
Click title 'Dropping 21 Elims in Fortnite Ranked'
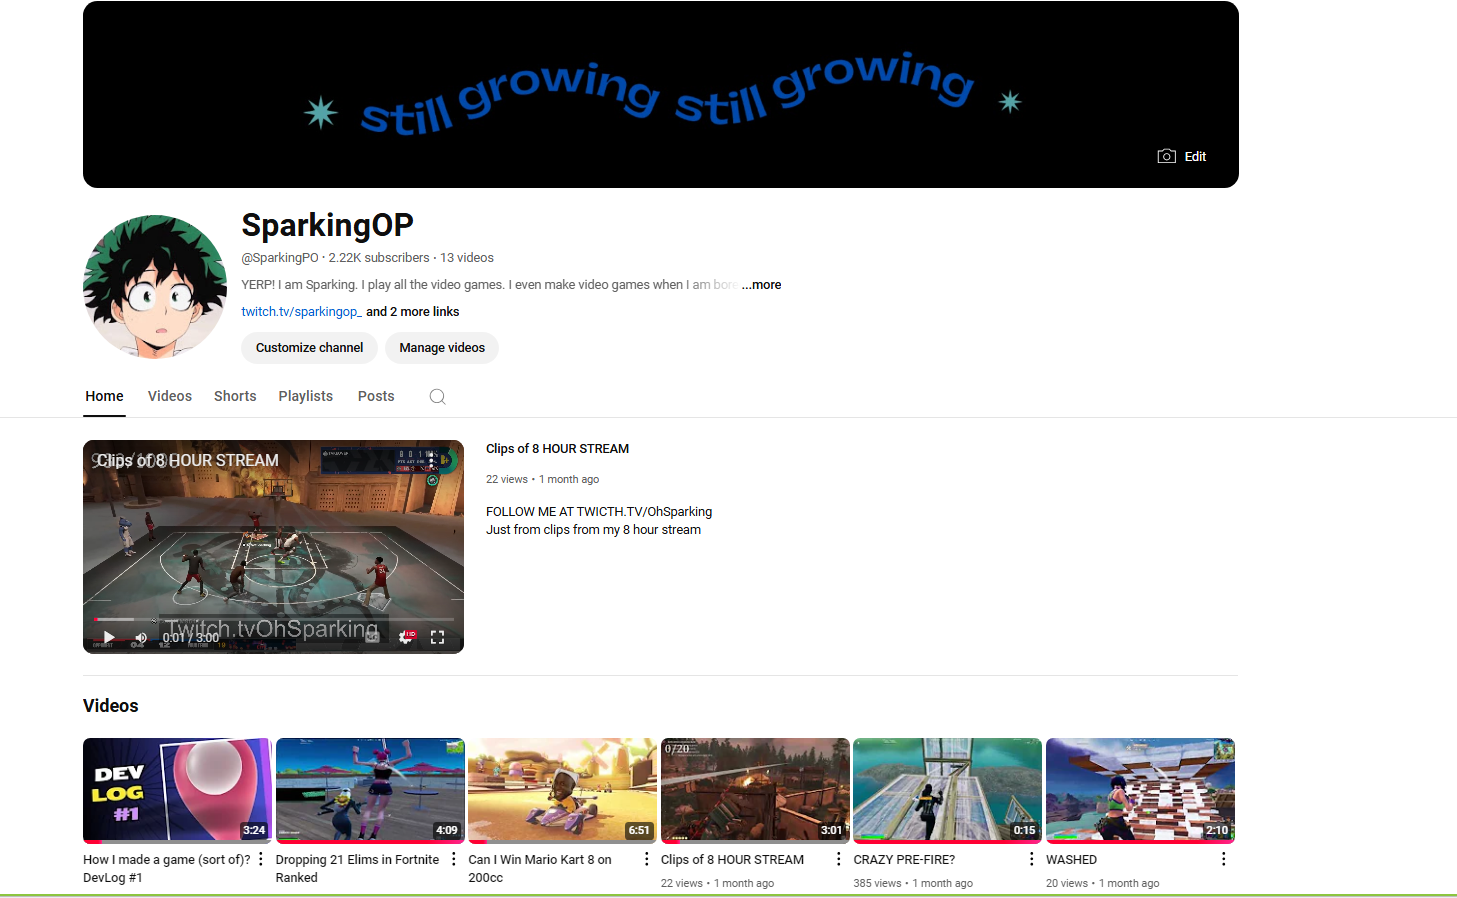tap(357, 869)
